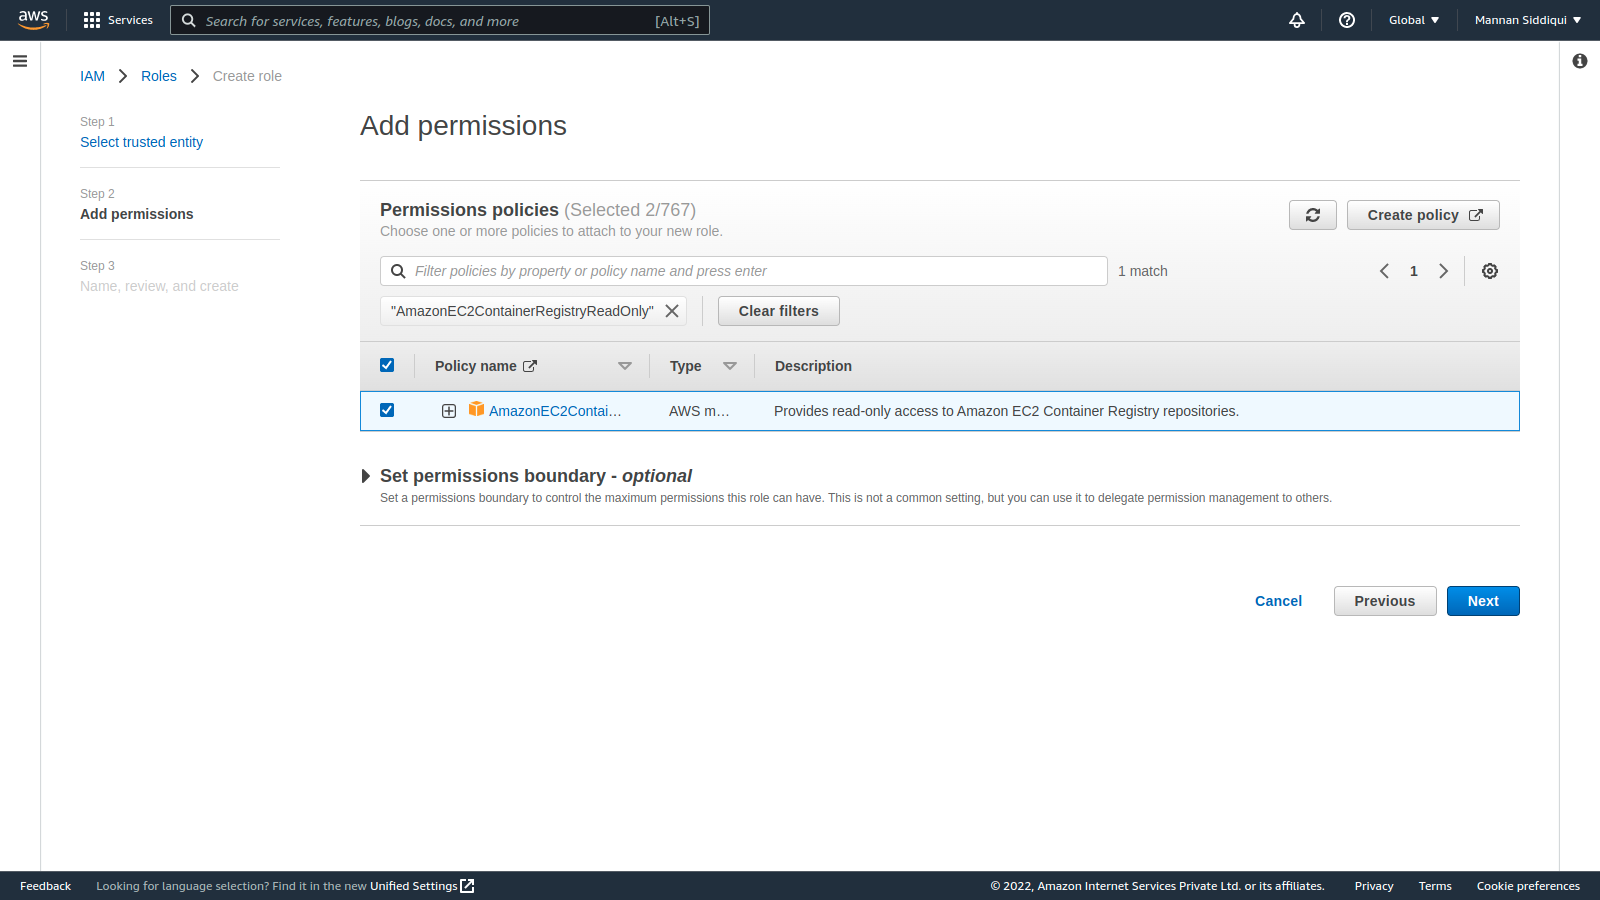Open the Mannan Siddiqui account menu
Screen dimensions: 1600x900
(1527, 20)
